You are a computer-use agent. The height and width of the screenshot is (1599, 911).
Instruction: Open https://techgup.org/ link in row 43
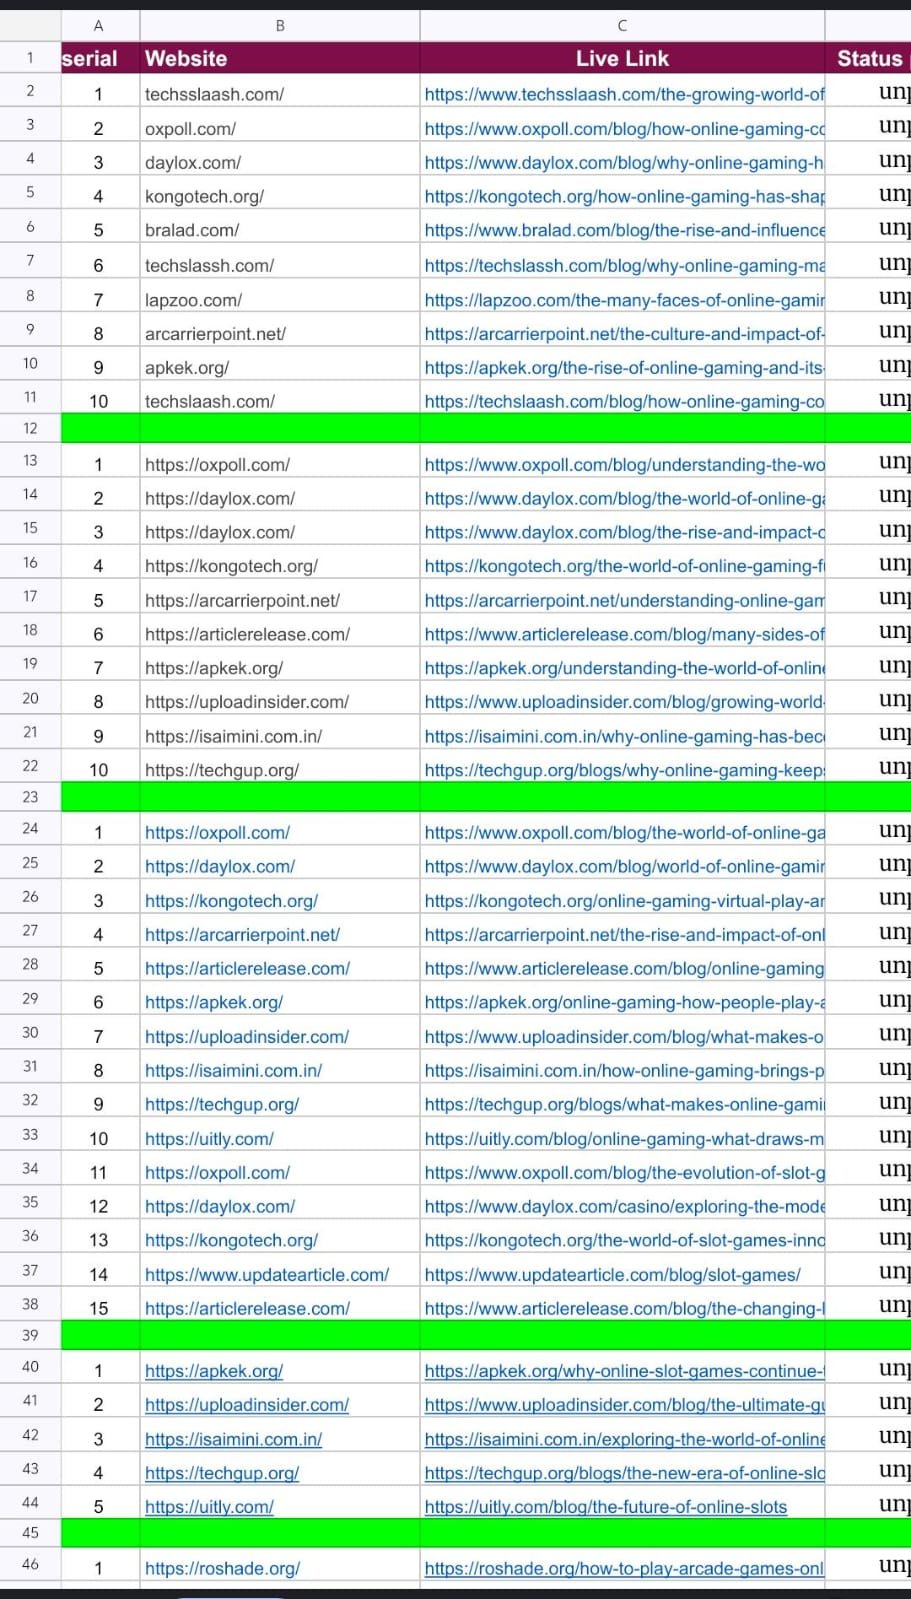tap(222, 1473)
